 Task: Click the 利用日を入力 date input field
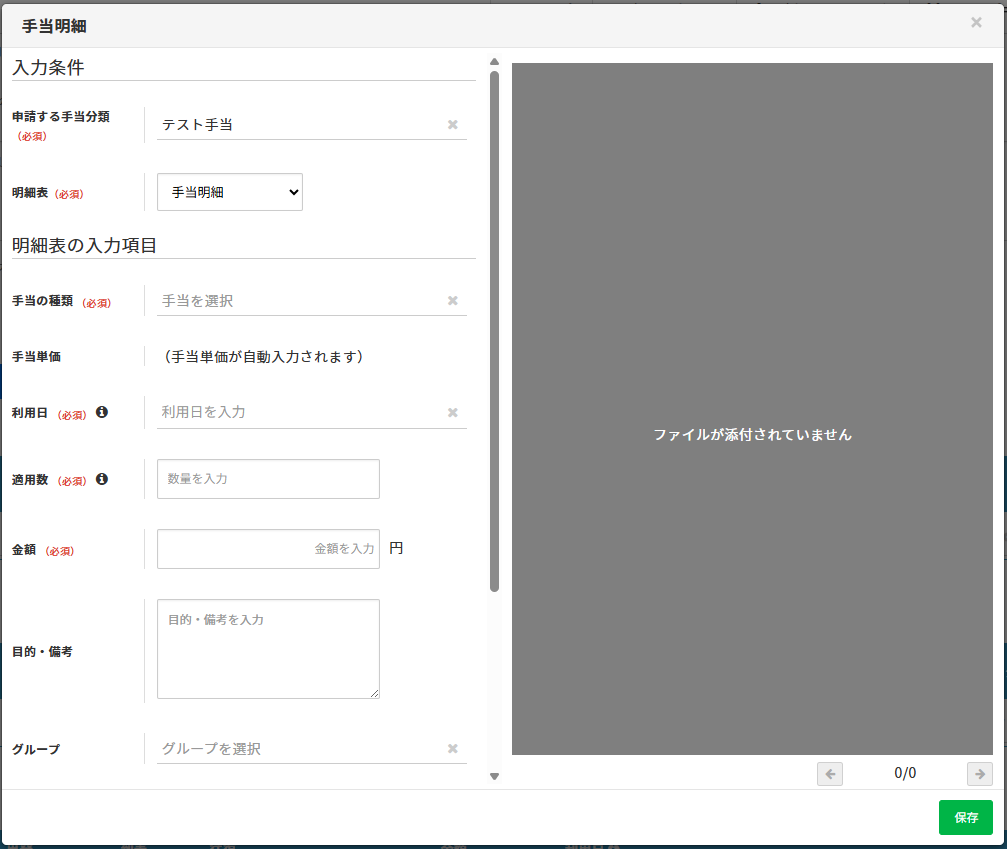click(300, 412)
